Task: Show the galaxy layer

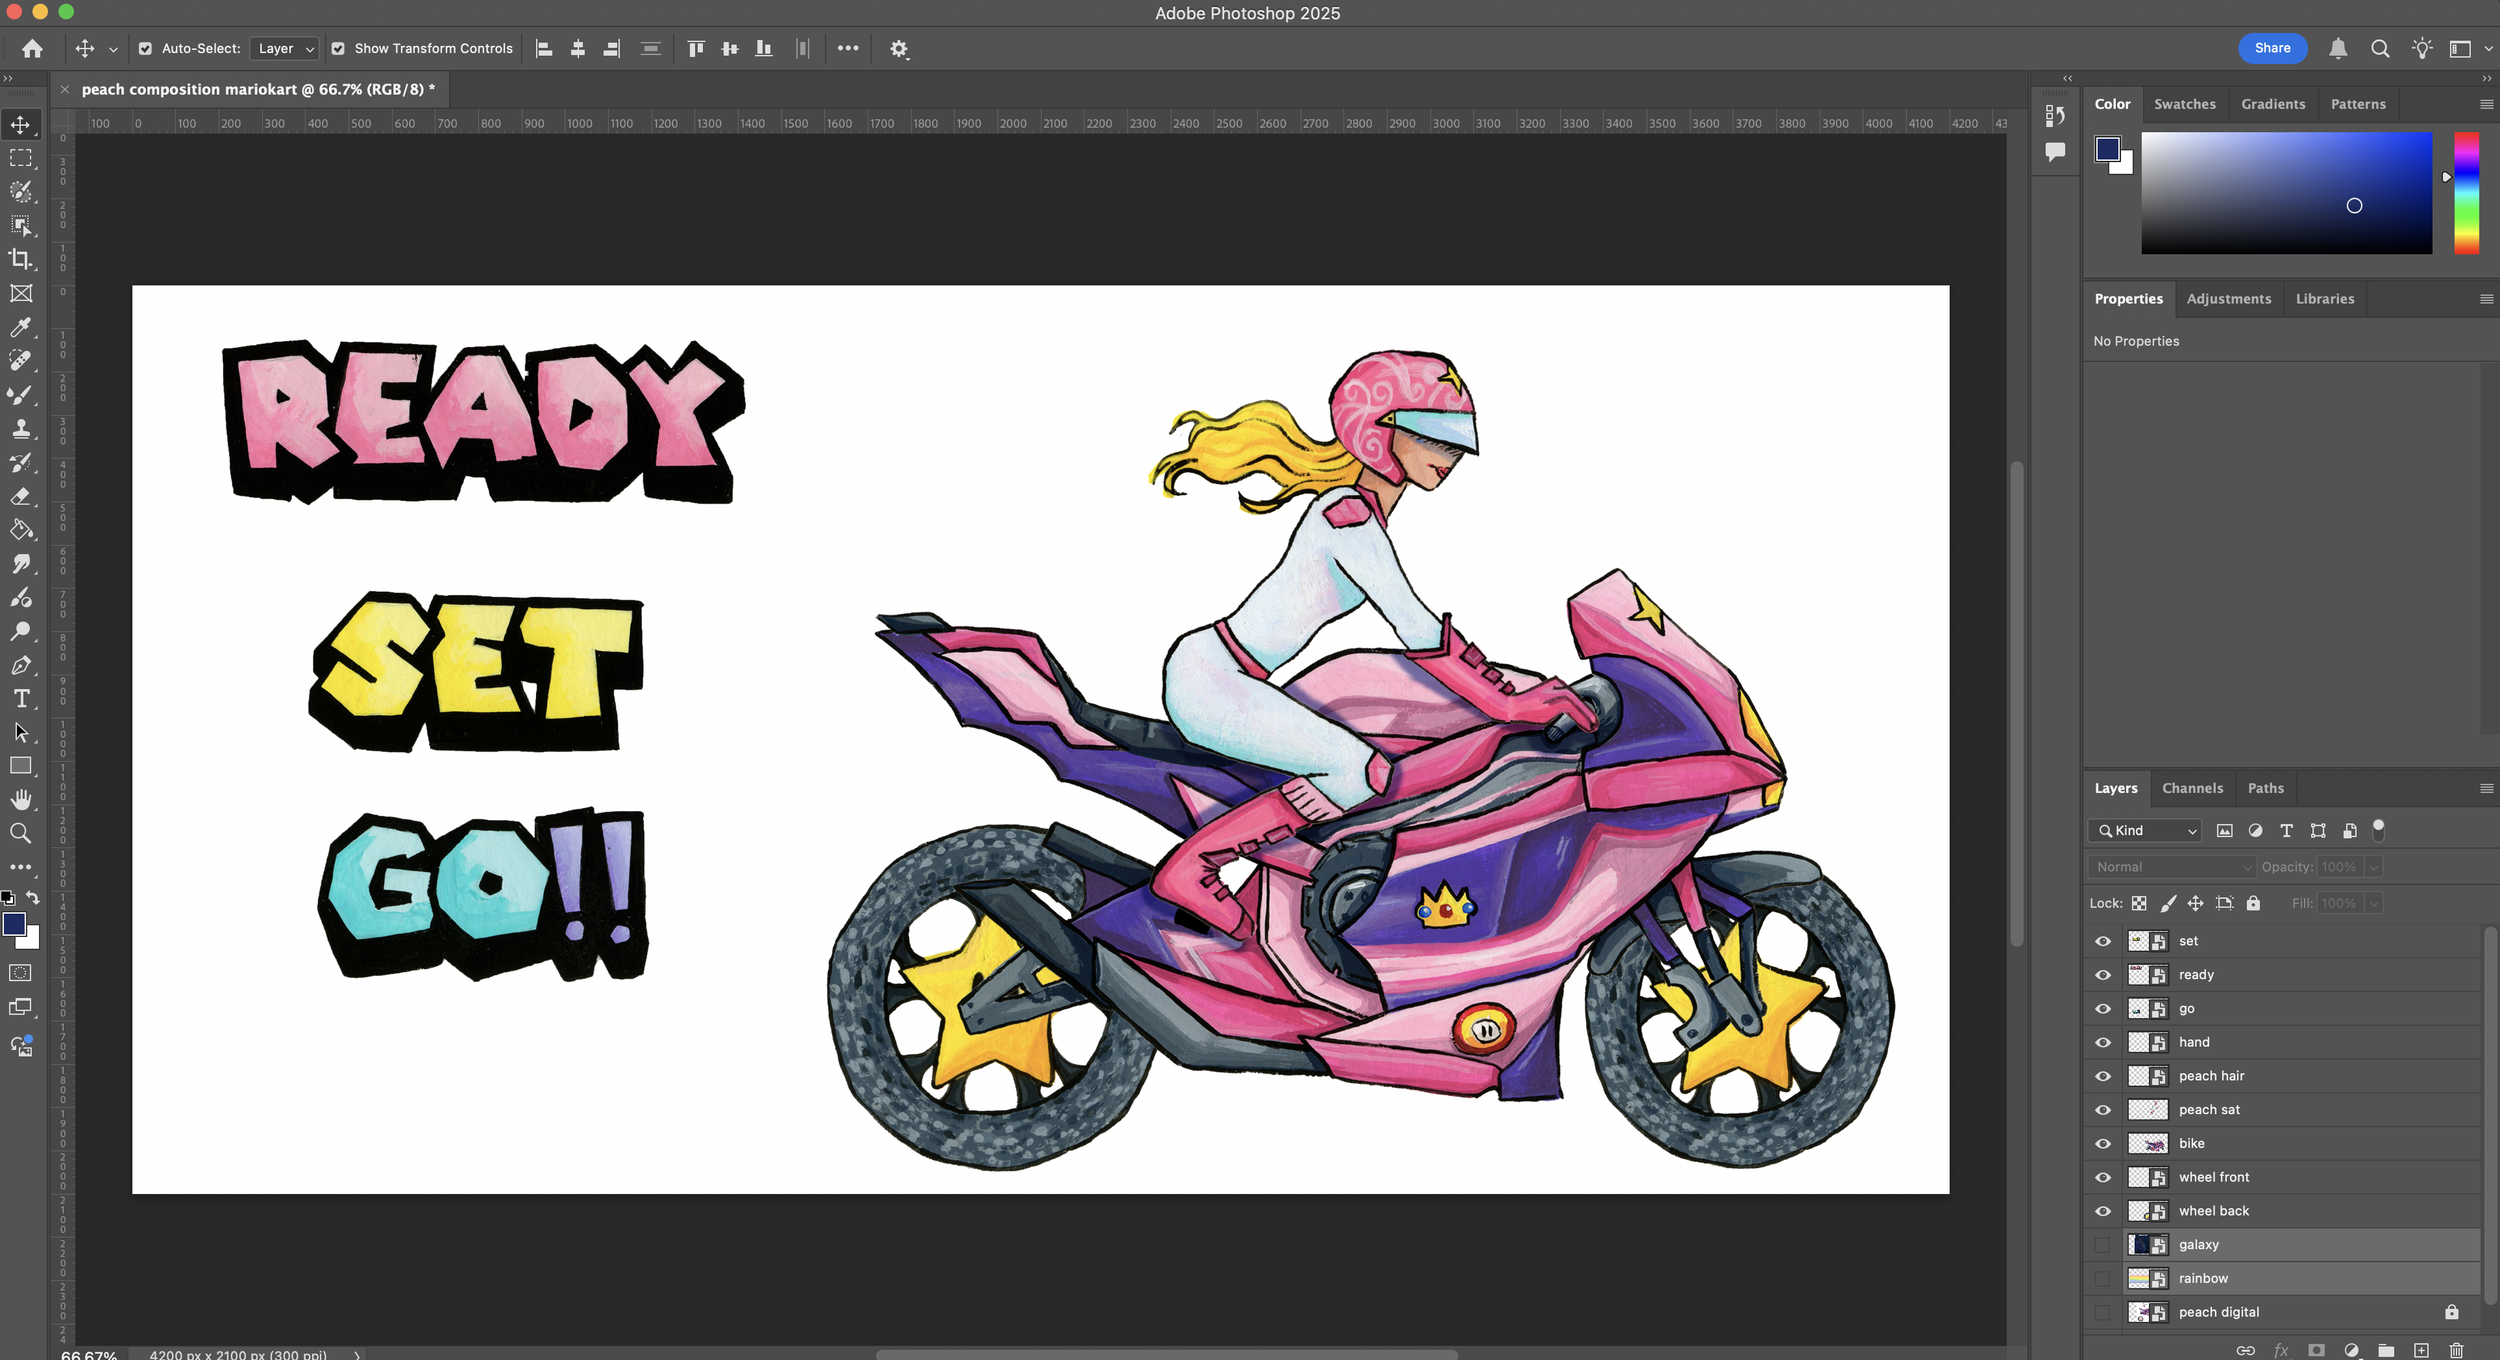Action: [x=2103, y=1245]
